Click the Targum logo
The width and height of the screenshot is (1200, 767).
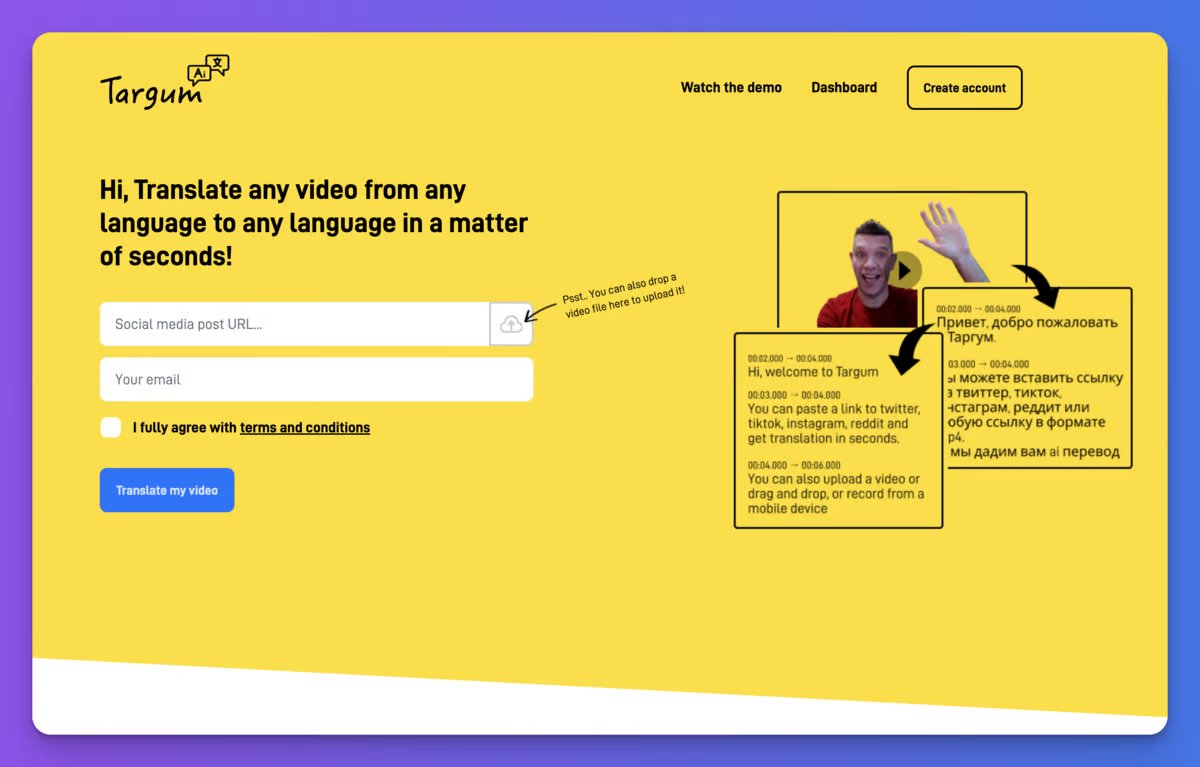[x=165, y=83]
